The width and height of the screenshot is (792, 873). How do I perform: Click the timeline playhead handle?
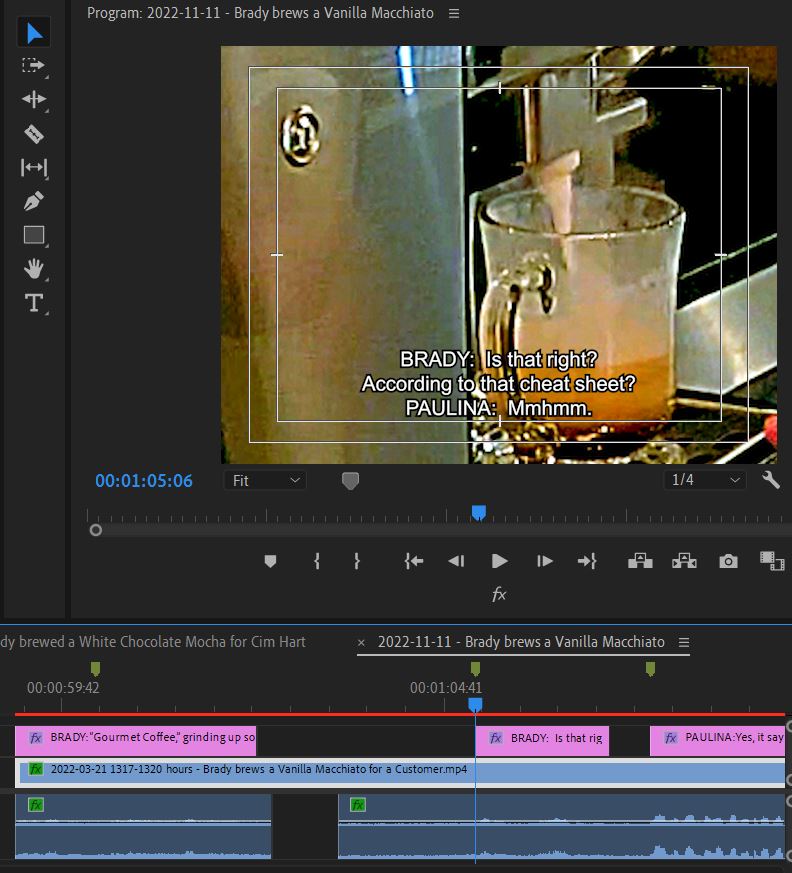click(x=475, y=705)
